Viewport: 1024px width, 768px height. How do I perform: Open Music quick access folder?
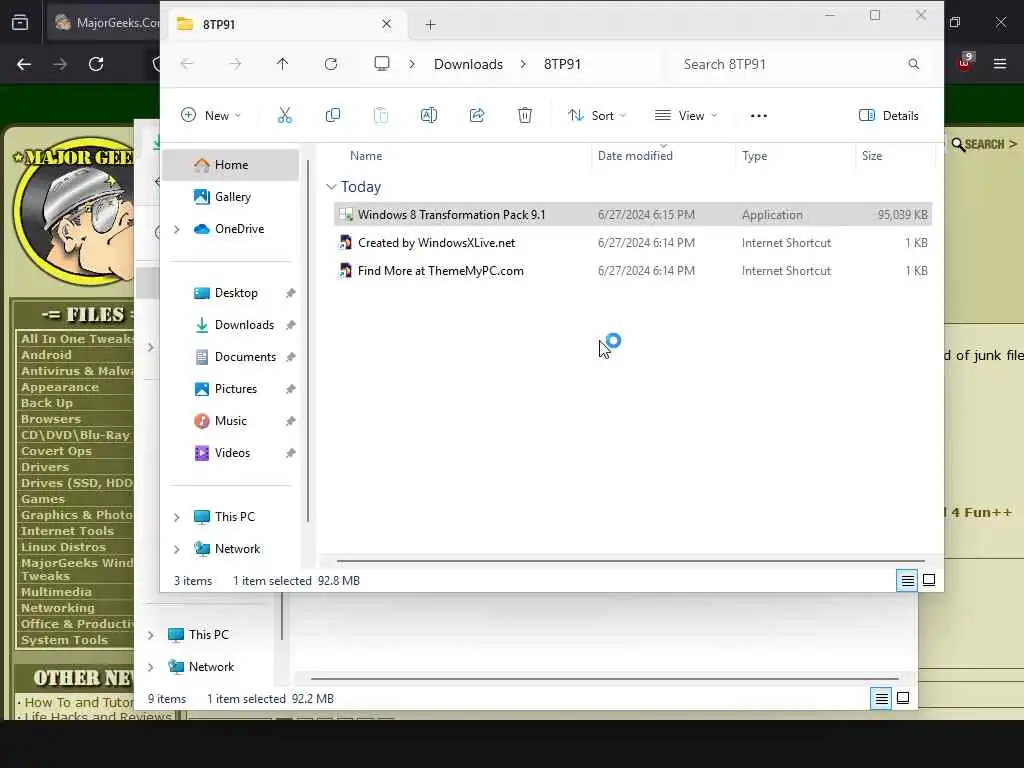click(230, 421)
